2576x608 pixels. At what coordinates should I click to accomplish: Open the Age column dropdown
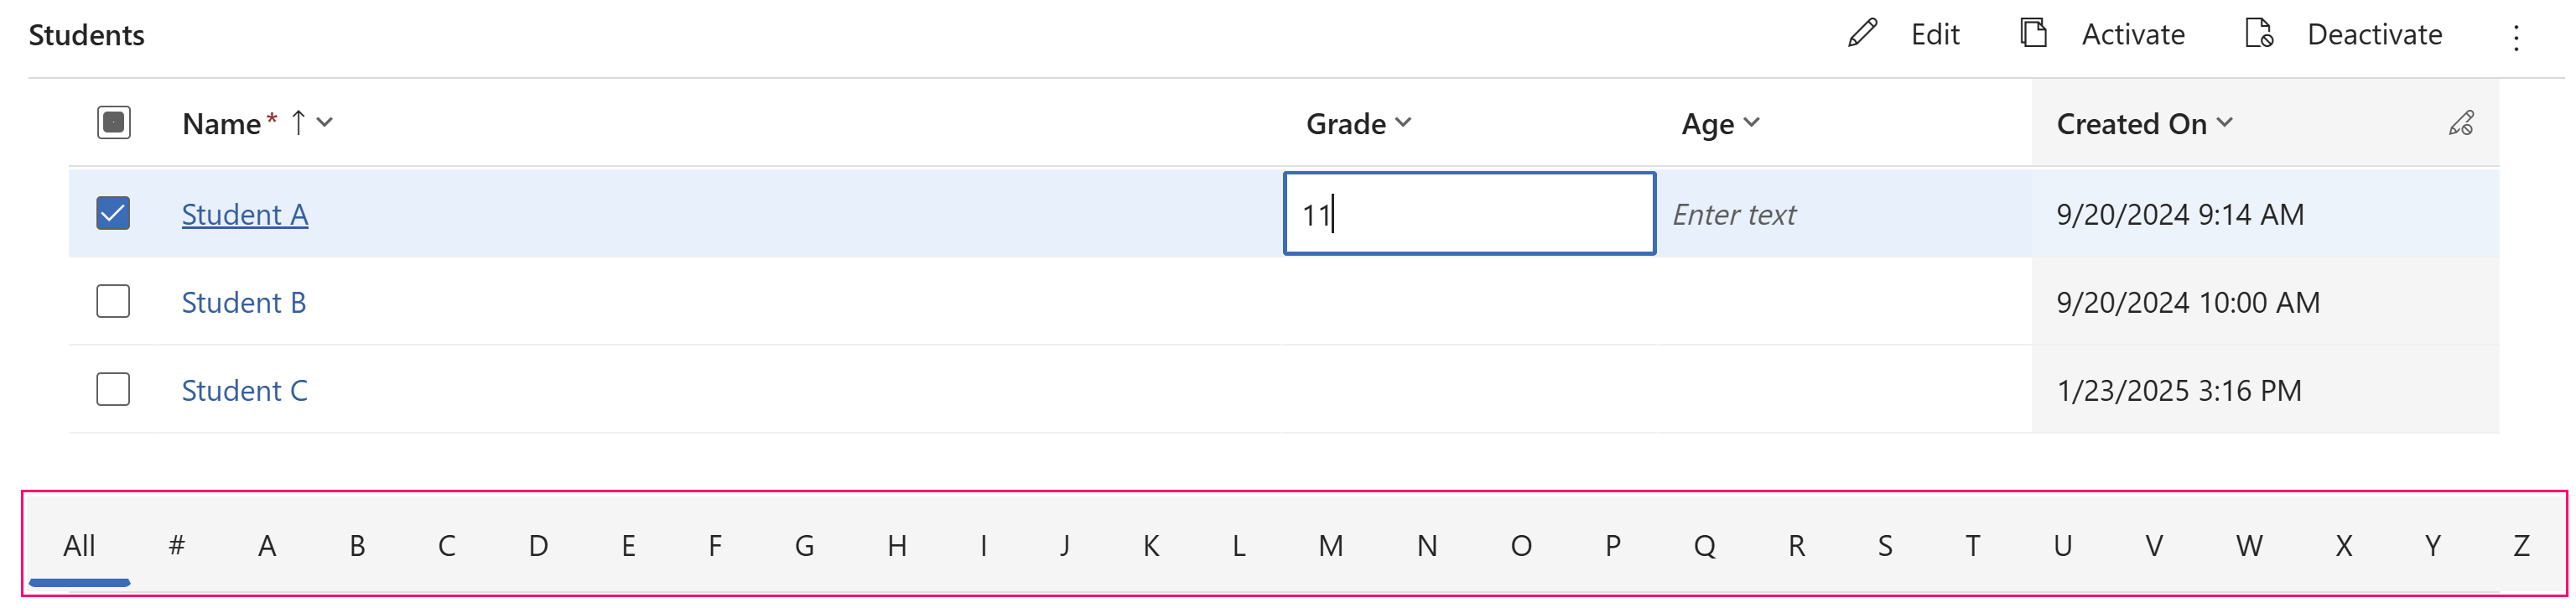[1752, 123]
